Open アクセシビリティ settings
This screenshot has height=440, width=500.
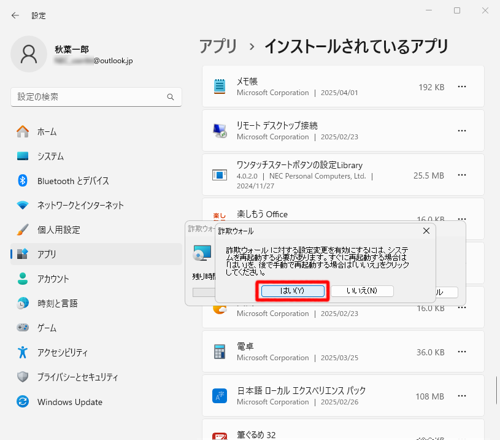pos(96,352)
